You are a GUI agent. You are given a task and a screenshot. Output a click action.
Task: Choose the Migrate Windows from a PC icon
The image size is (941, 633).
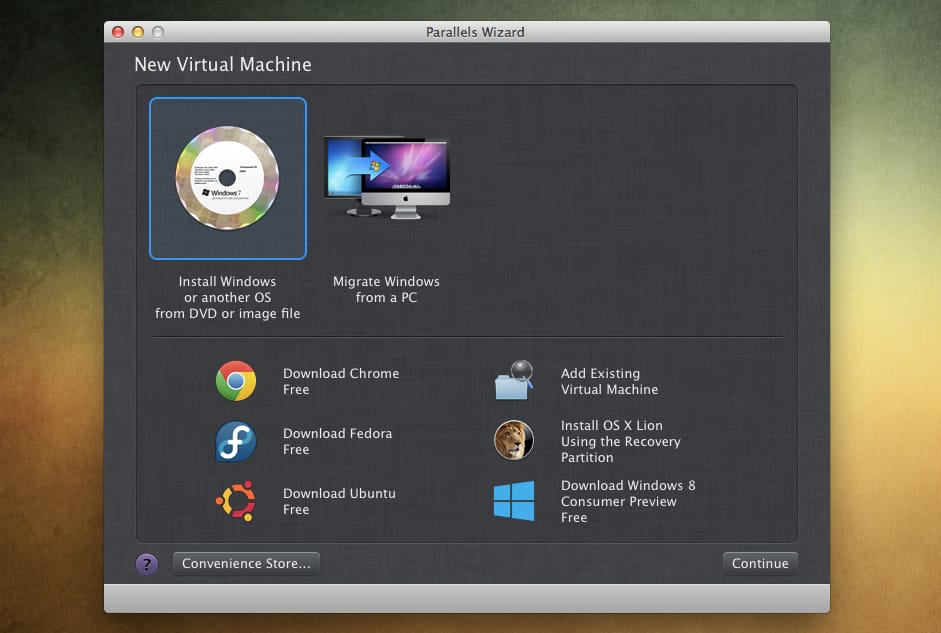(x=386, y=178)
